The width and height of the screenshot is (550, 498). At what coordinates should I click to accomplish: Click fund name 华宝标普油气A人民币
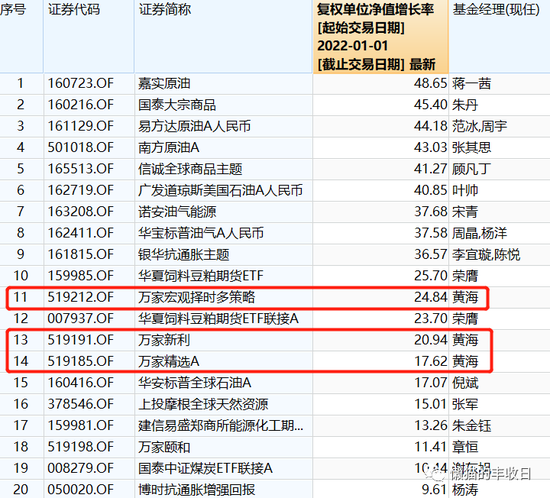(x=201, y=233)
